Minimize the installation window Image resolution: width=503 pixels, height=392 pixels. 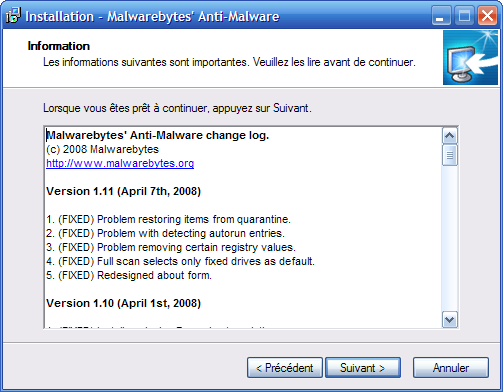click(441, 16)
